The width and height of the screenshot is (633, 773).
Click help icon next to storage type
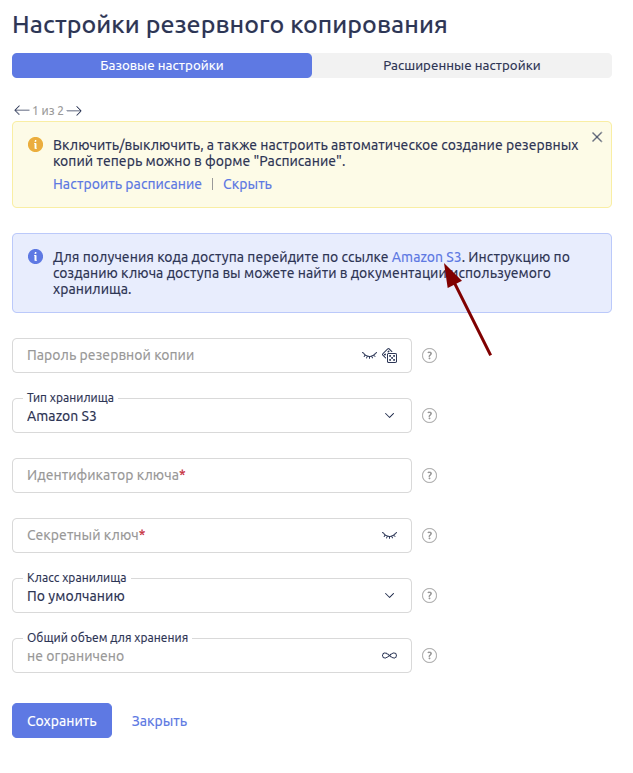click(430, 416)
